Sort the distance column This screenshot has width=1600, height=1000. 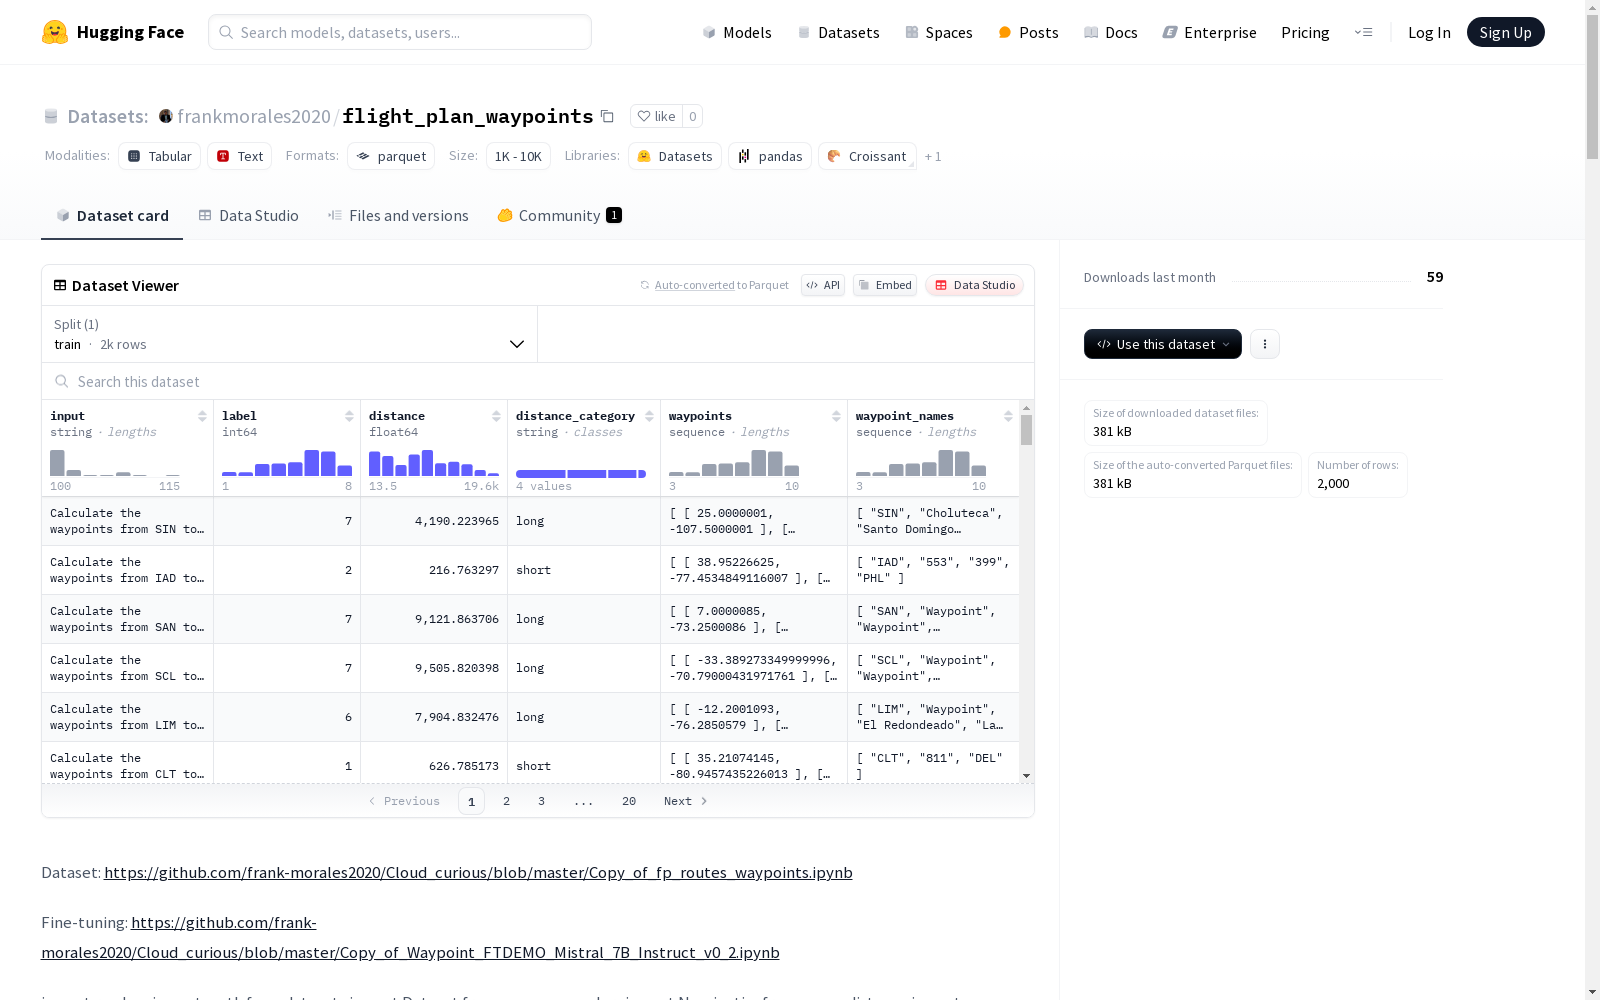coord(496,416)
